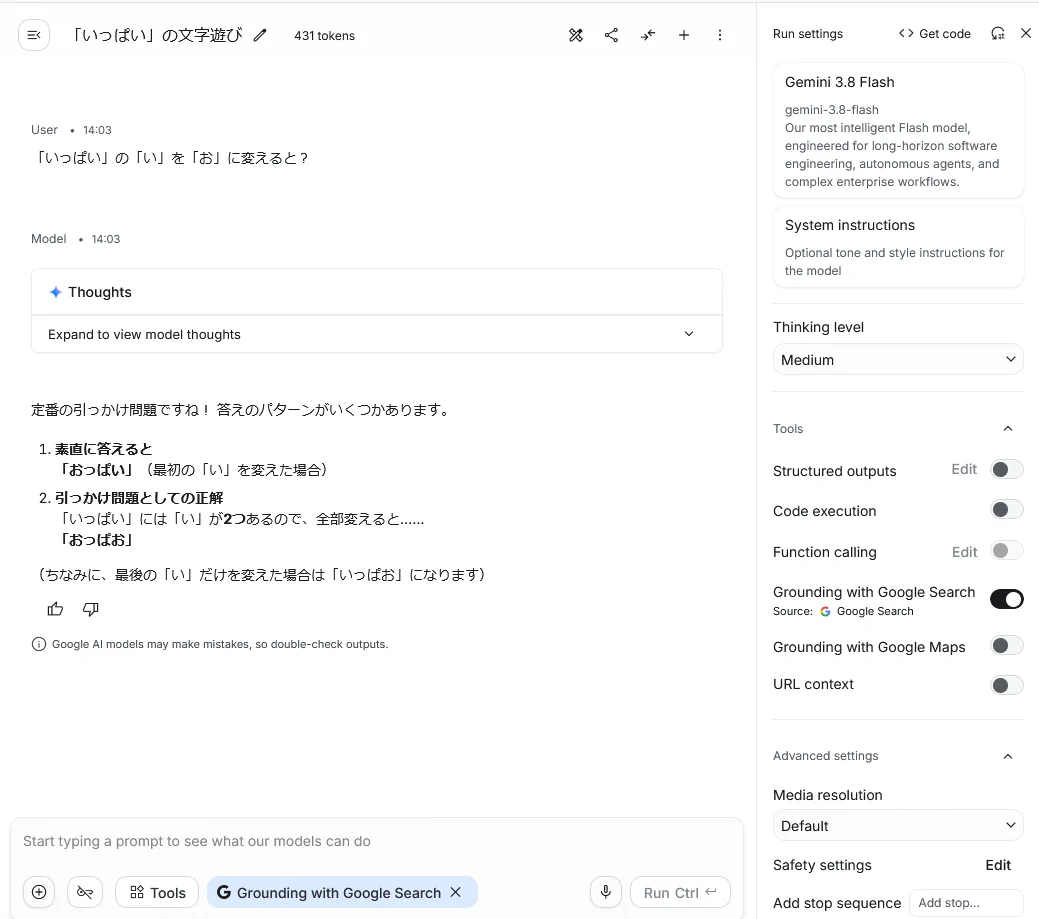
Task: Click the Run Ctrl button
Action: pyautogui.click(x=680, y=892)
